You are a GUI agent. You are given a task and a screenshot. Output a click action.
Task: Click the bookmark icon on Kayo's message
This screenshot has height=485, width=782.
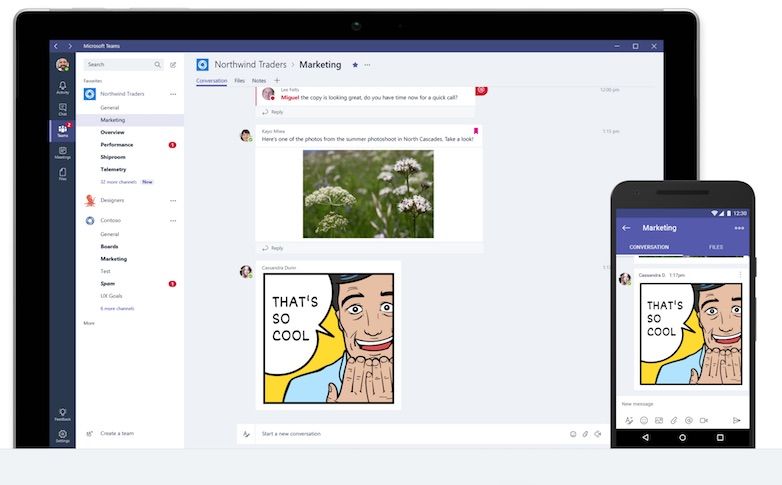[476, 131]
